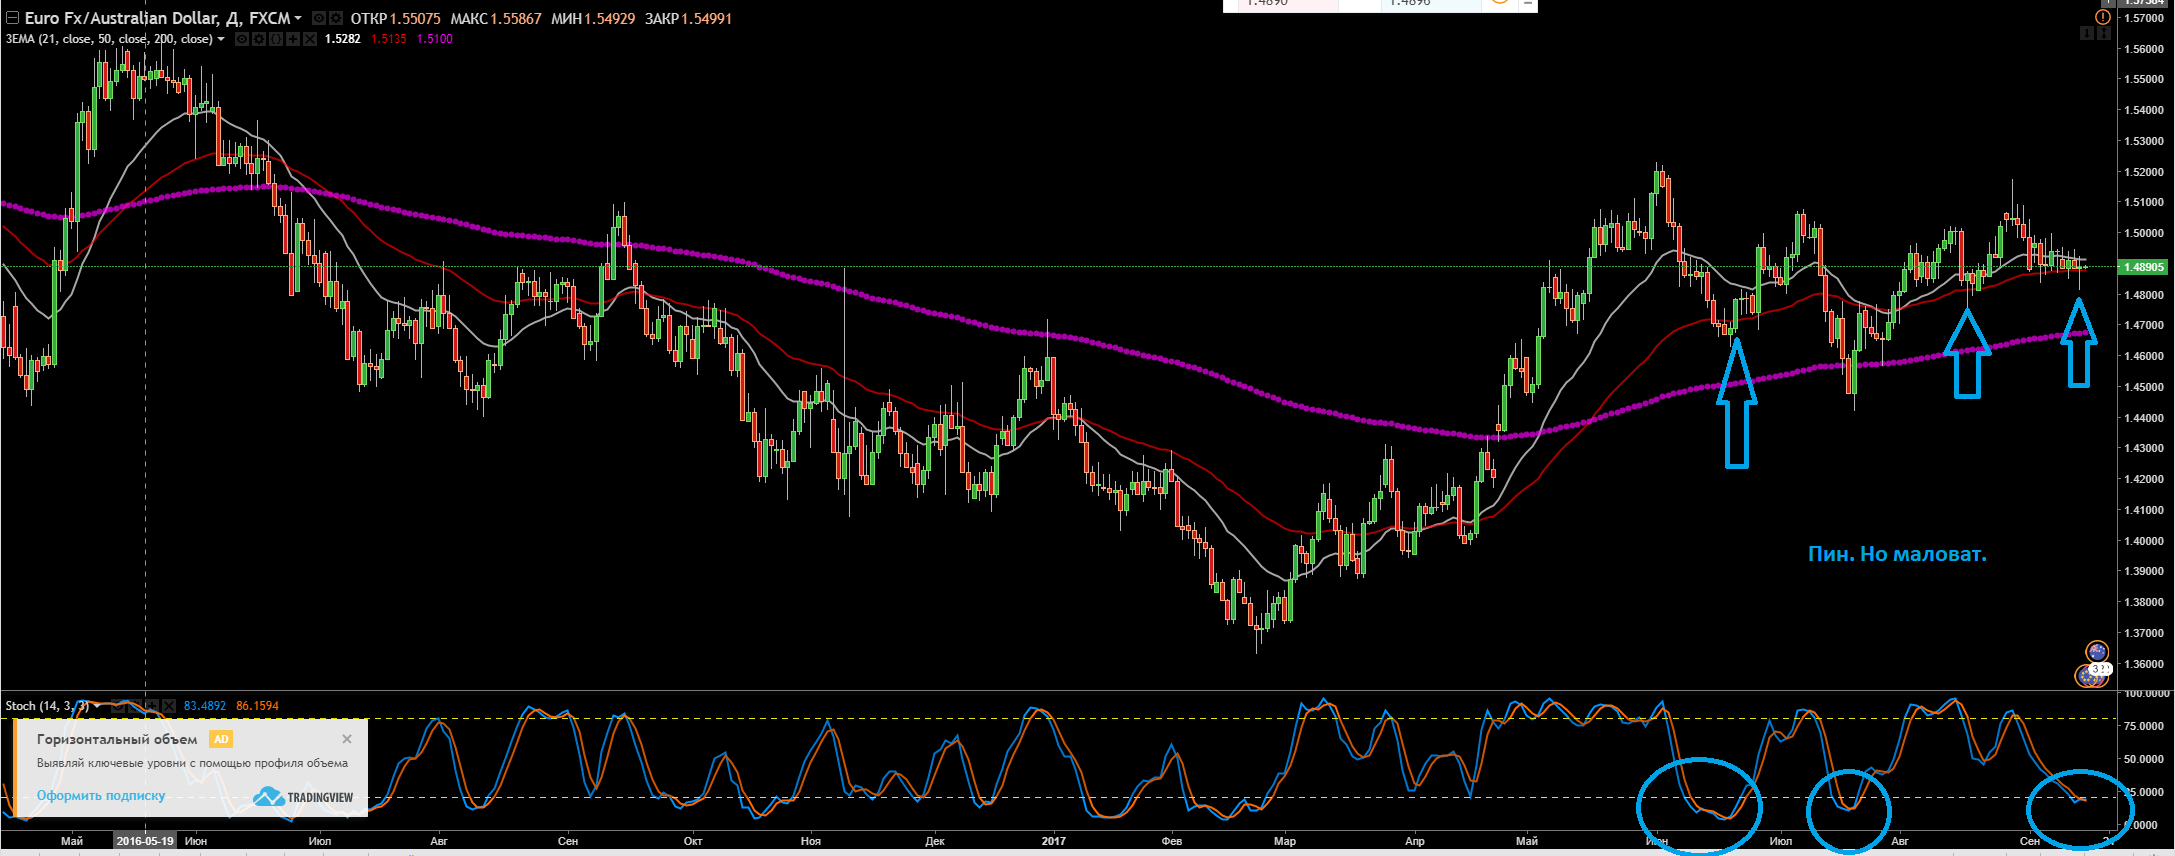
Task: Open 3EMA indicator settings gear
Action: pos(259,39)
